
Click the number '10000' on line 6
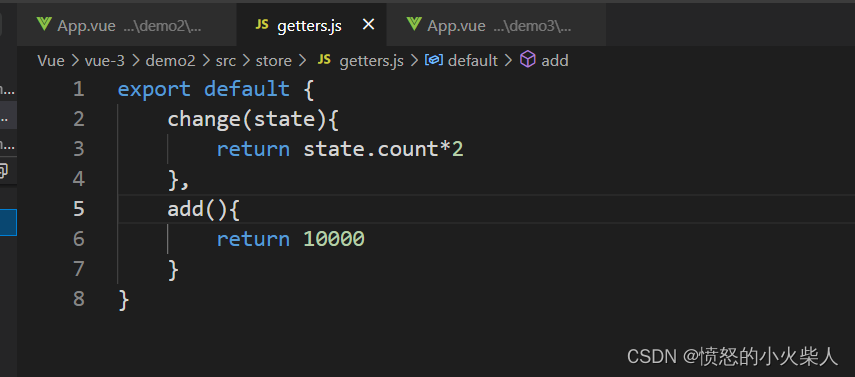(x=334, y=239)
